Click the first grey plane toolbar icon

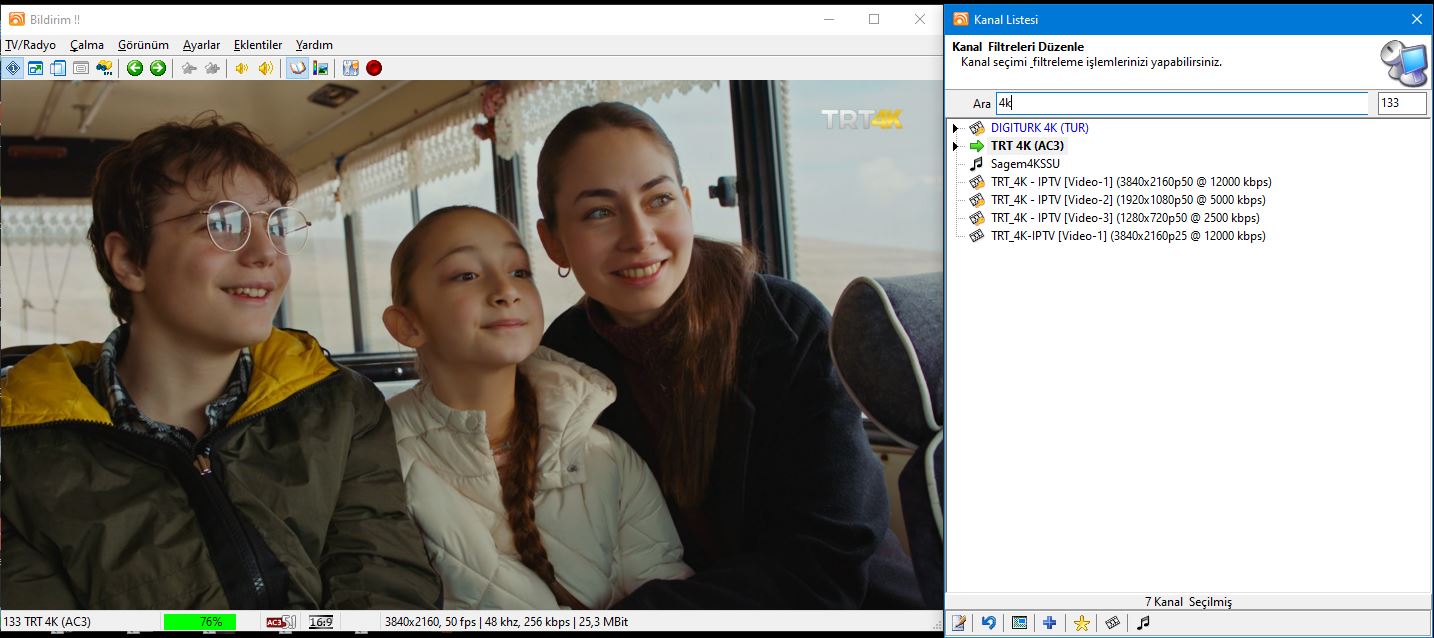(189, 68)
